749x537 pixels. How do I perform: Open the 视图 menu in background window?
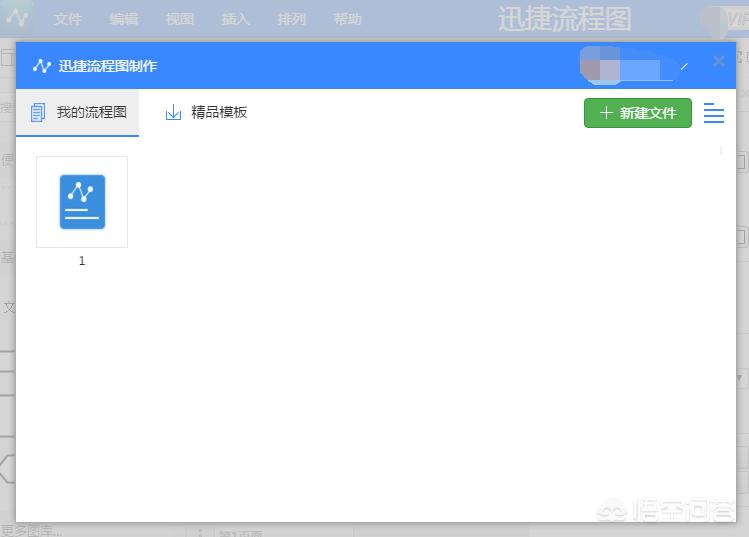point(180,19)
